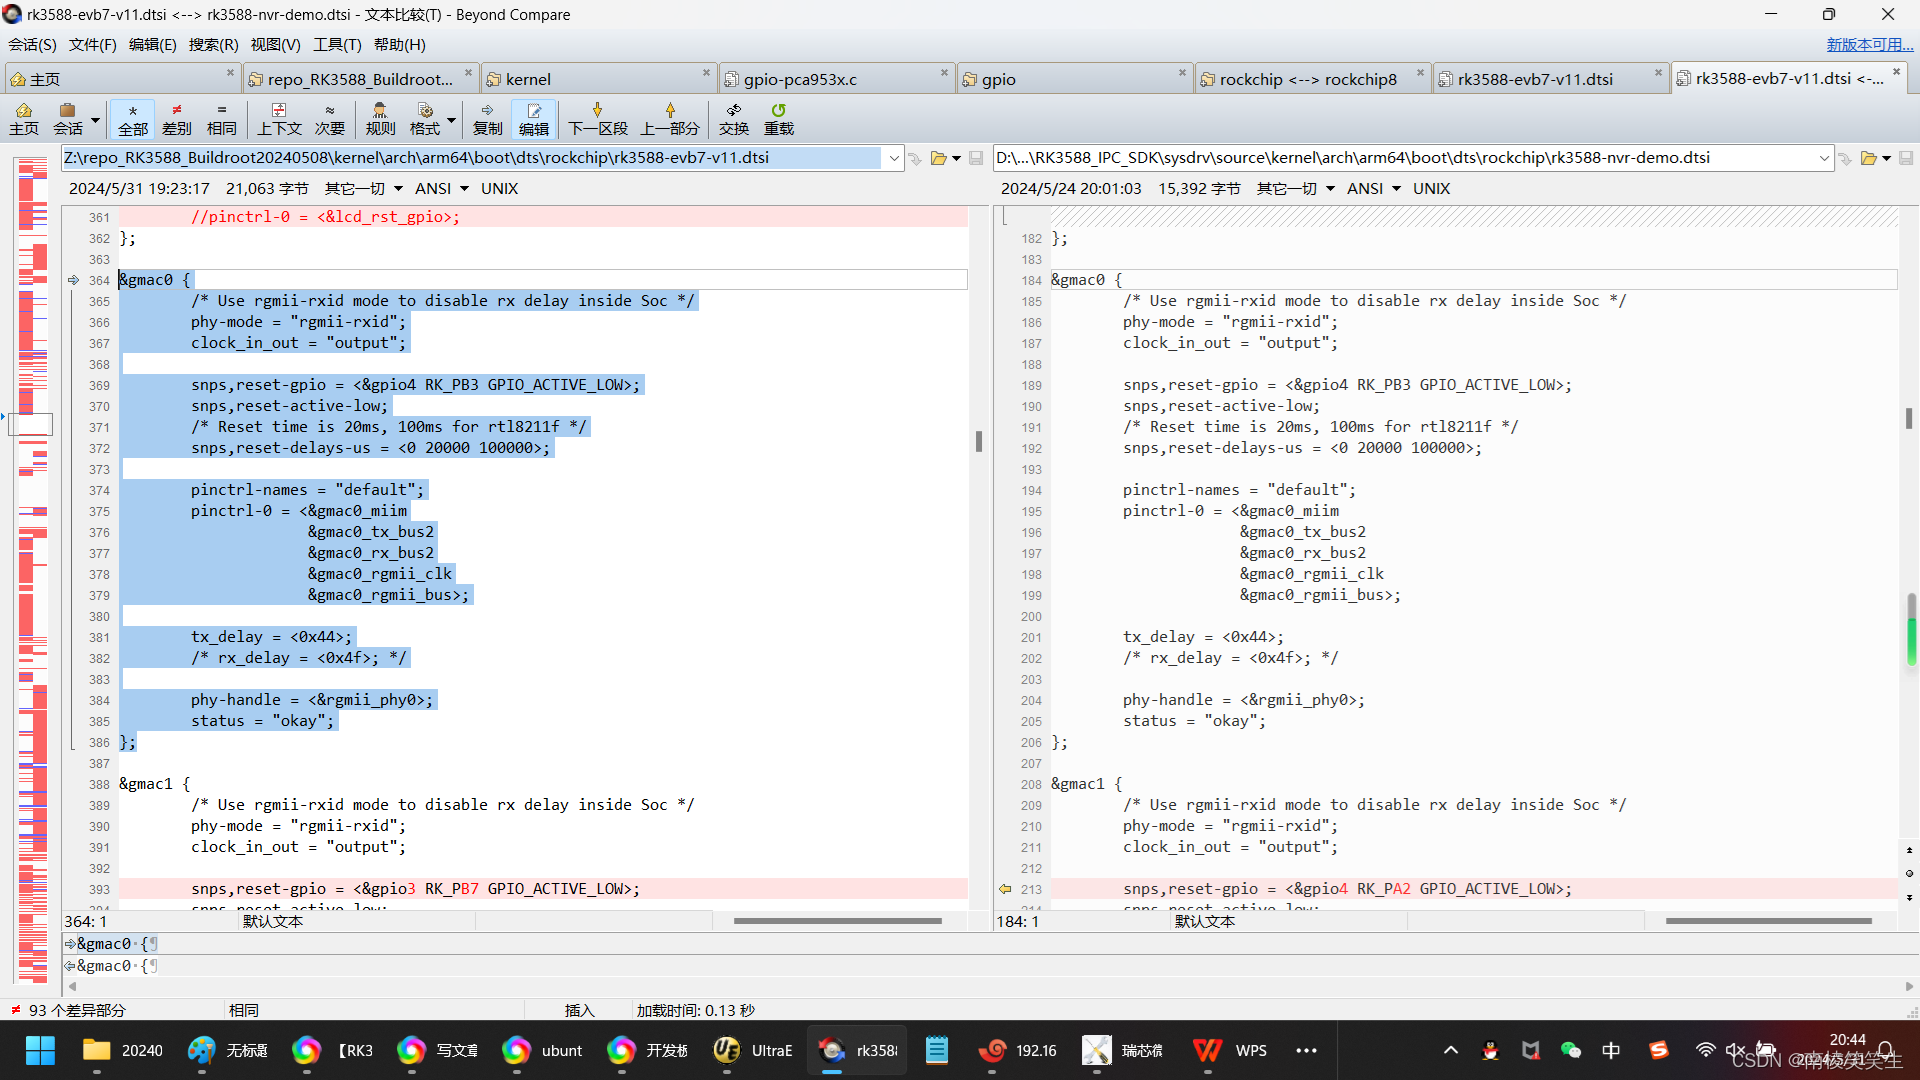Screen dimensions: 1920x1080
Task: Toggle the Edit (编辑) mode button
Action: [x=533, y=118]
